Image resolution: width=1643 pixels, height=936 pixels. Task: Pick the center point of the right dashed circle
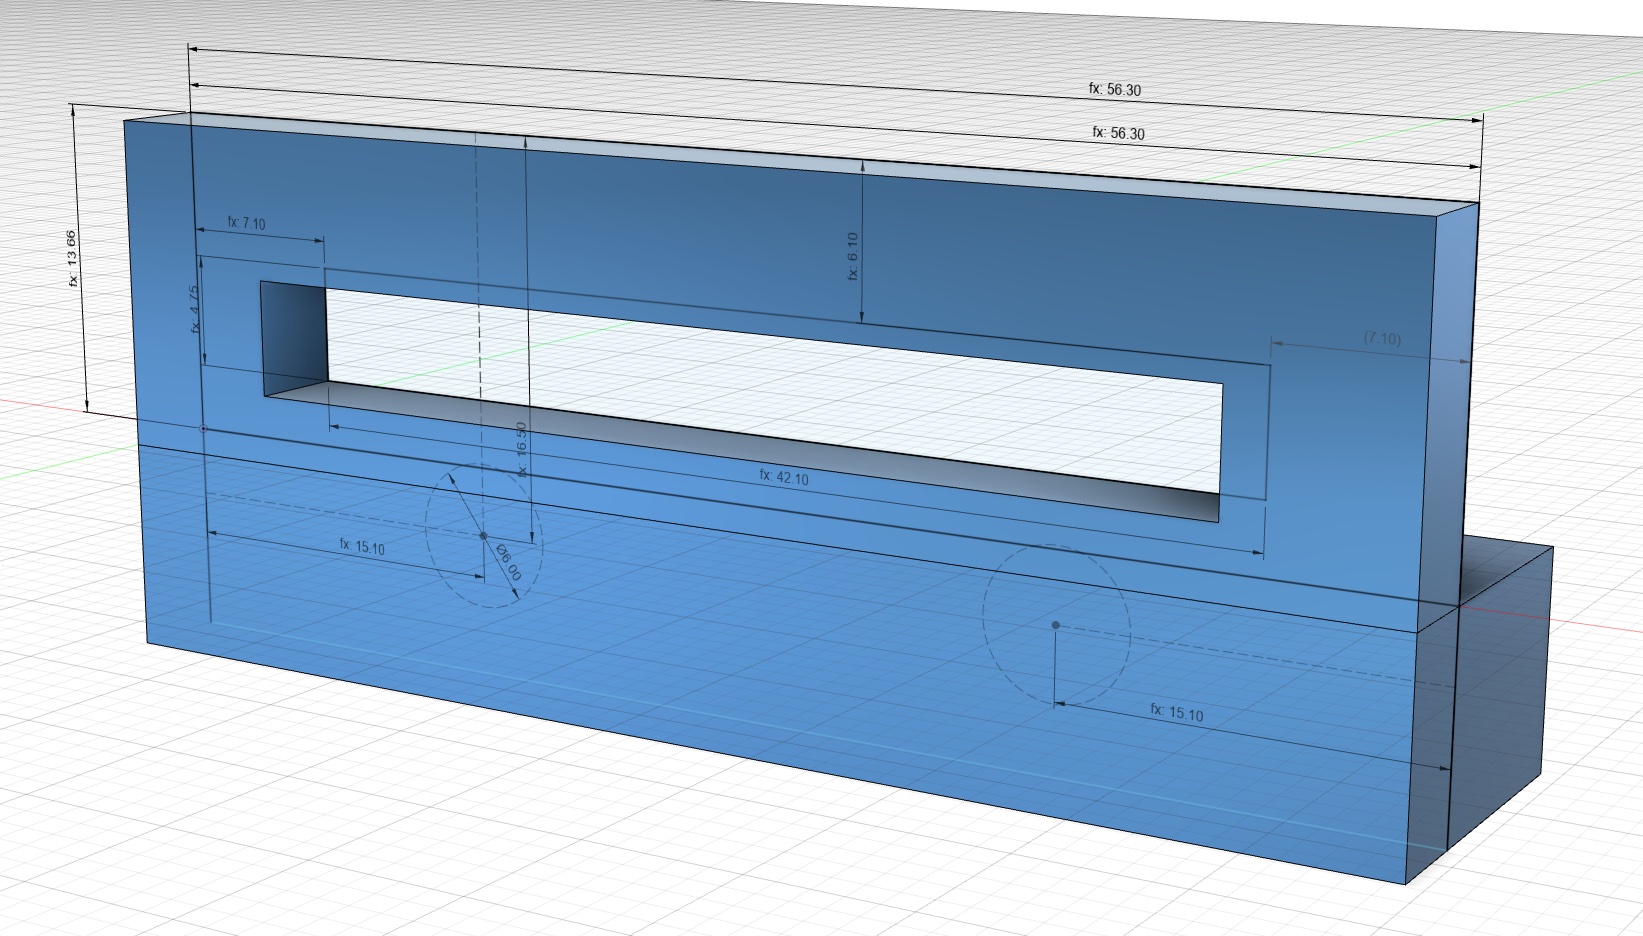(x=1056, y=625)
